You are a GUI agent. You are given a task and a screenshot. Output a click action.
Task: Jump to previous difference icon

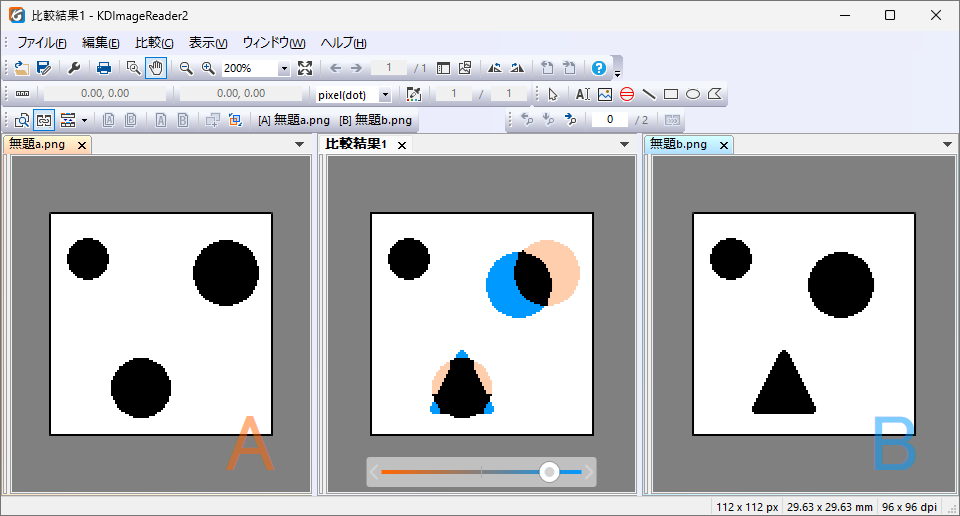[527, 119]
